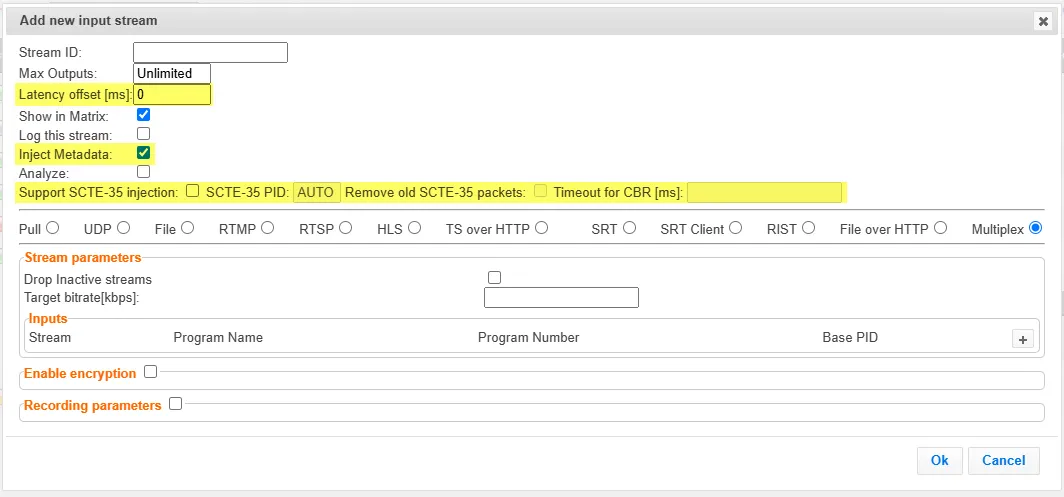Add a new input with plus button

(x=1023, y=339)
